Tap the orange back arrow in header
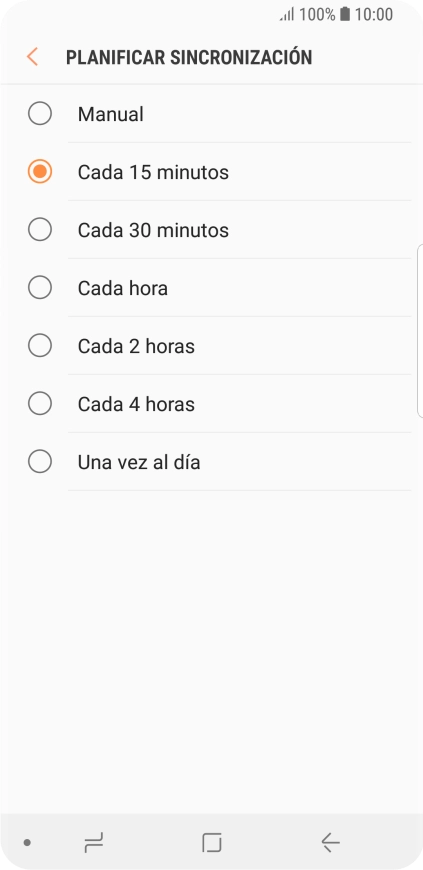This screenshot has height=870, width=423. (32, 57)
